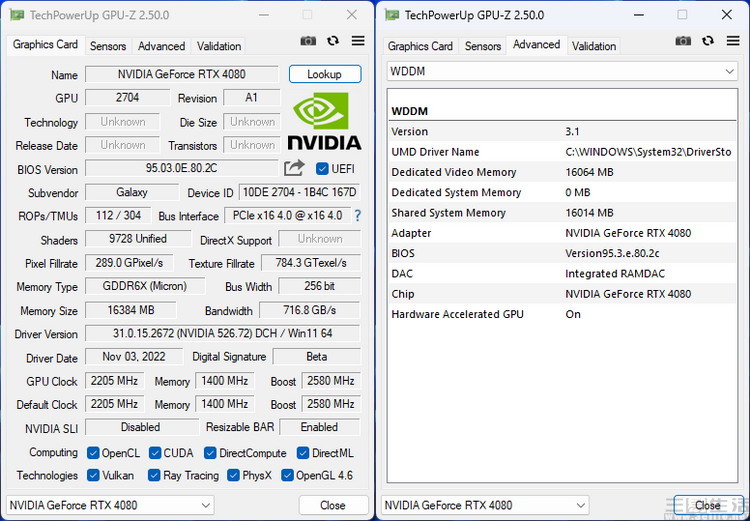
Task: Toggle the CUDA checkbox
Action: pos(154,453)
